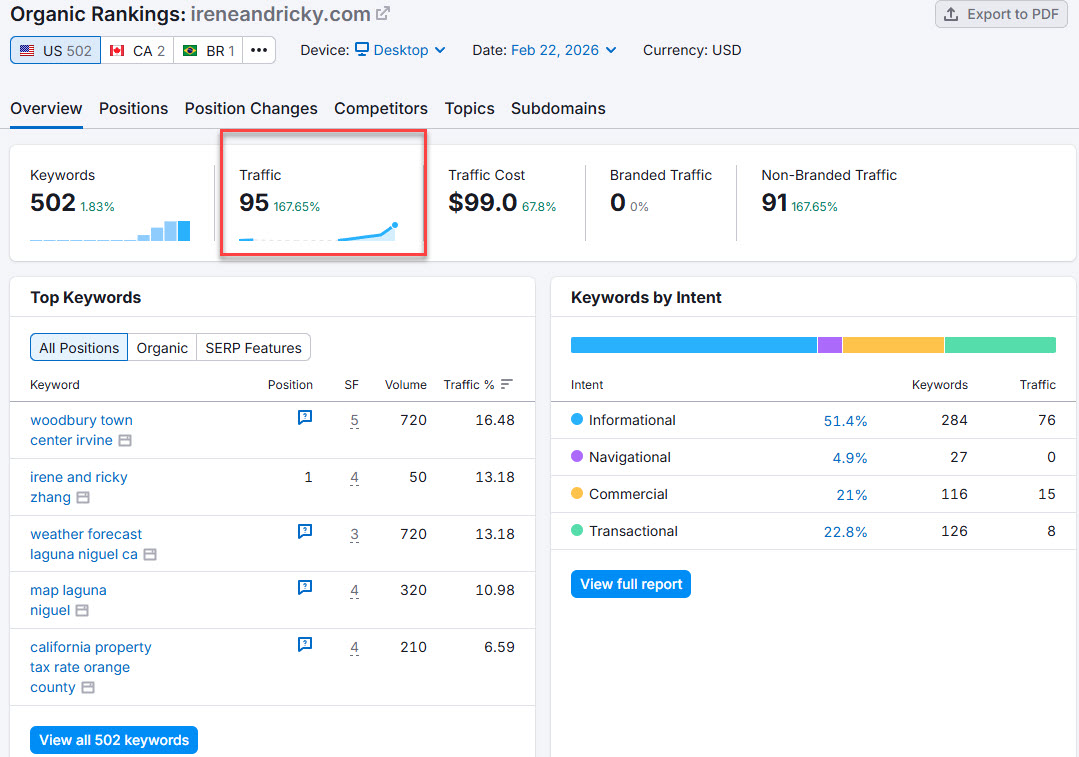Click View full report button

pos(630,584)
